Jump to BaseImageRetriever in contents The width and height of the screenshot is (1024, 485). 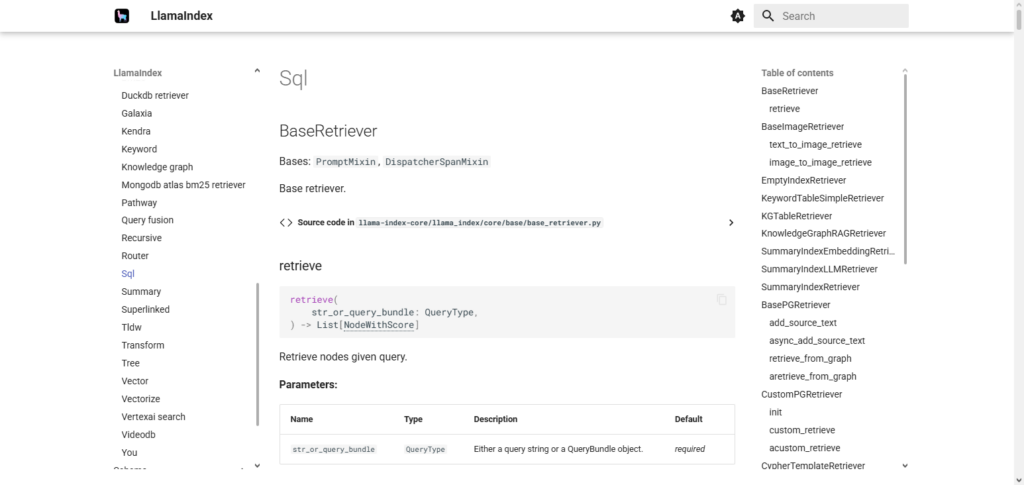(803, 127)
